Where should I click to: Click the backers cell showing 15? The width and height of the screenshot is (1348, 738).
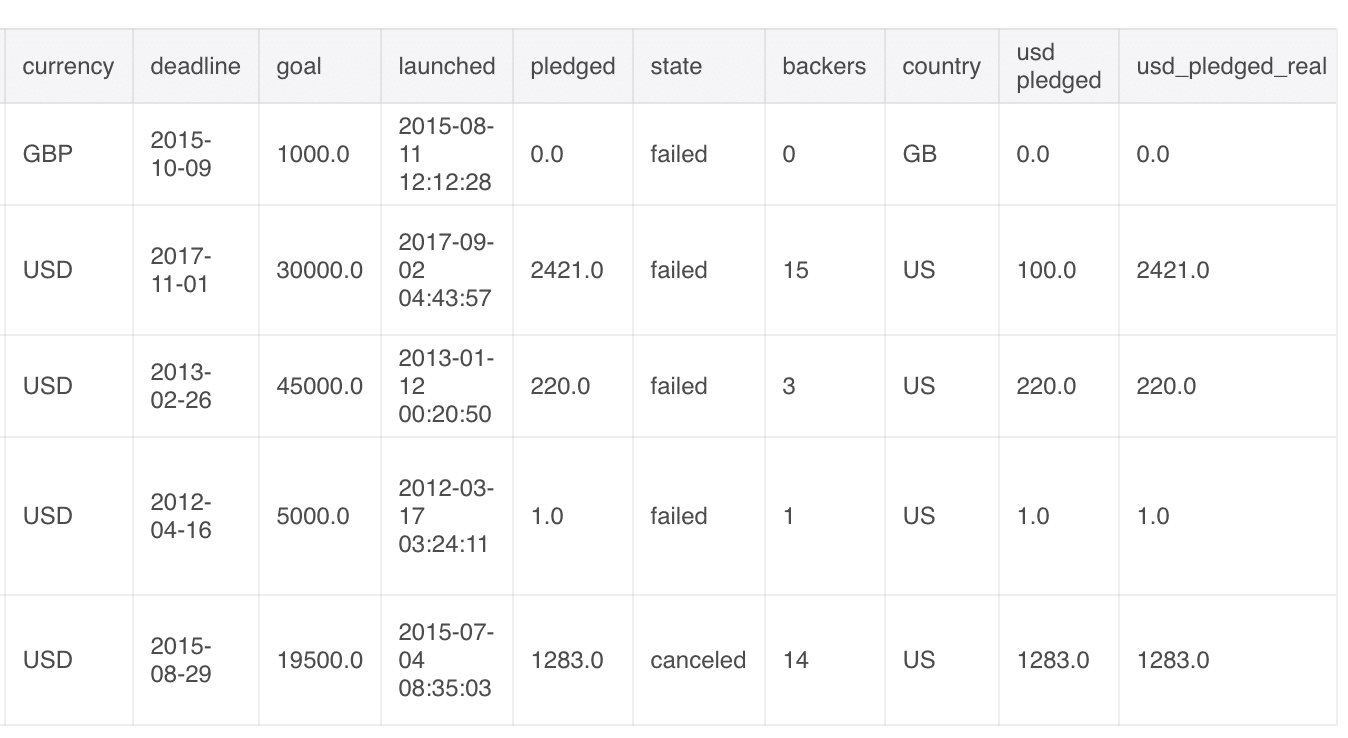tap(796, 270)
